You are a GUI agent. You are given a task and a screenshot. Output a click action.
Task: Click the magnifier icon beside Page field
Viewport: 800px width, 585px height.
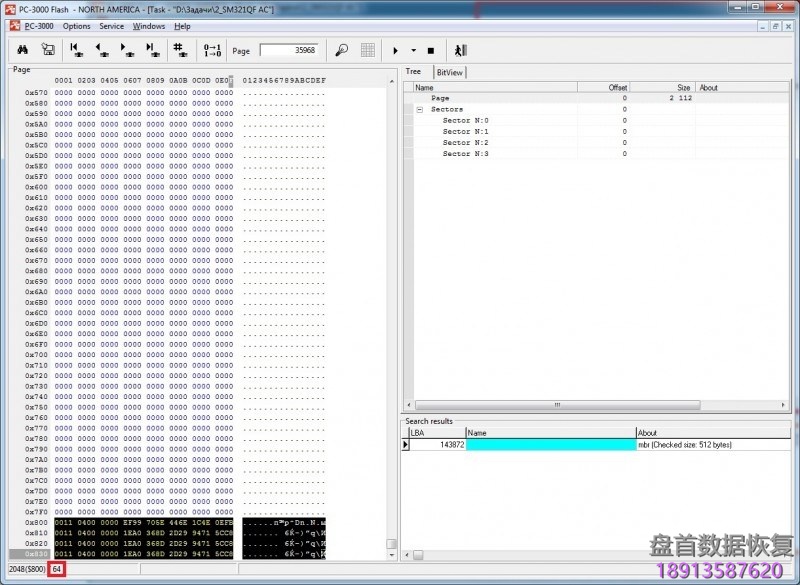point(341,50)
